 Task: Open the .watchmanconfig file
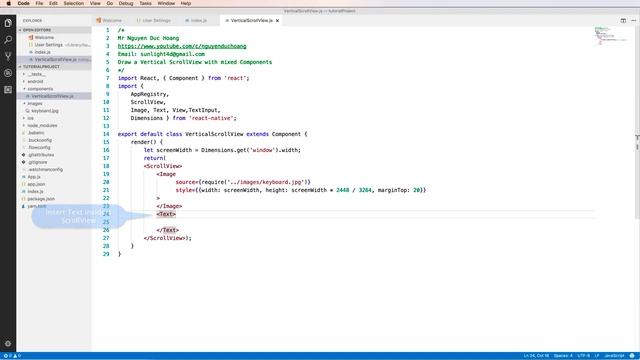click(x=45, y=170)
